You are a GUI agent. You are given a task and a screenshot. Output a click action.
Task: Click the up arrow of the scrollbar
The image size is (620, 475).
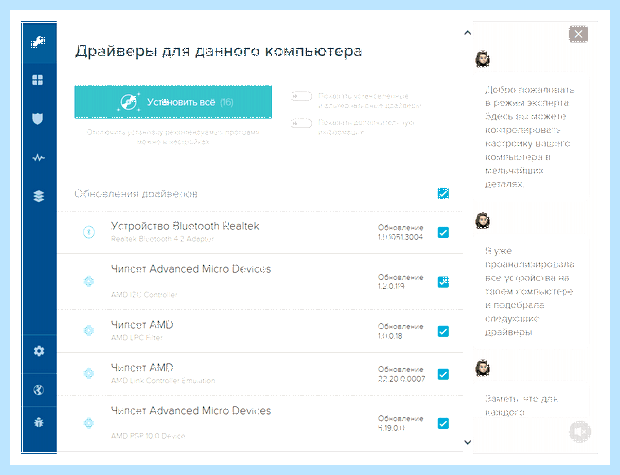pyautogui.click(x=467, y=32)
